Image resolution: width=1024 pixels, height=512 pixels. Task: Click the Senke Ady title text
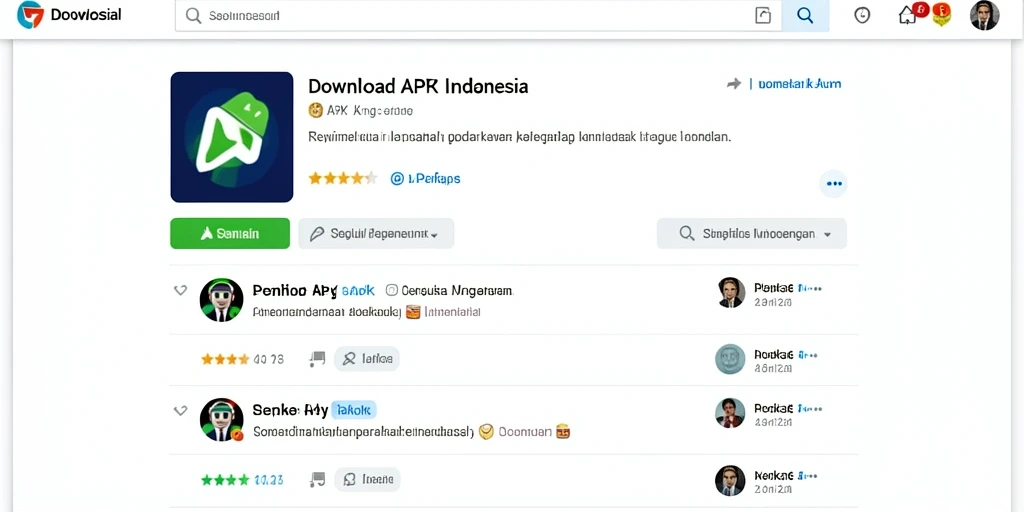coord(290,410)
